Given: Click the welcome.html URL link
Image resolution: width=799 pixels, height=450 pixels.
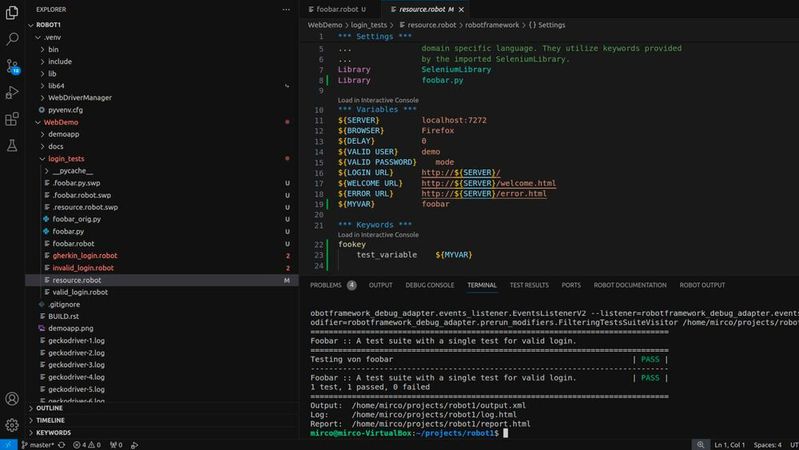Looking at the screenshot, I should click(489, 183).
